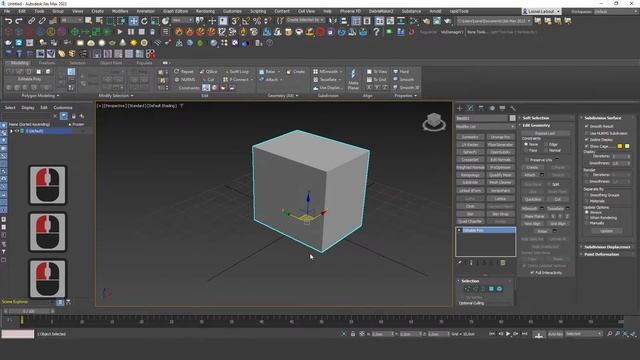
Task: Click the Pin Stack icon
Action: (x=460, y=263)
